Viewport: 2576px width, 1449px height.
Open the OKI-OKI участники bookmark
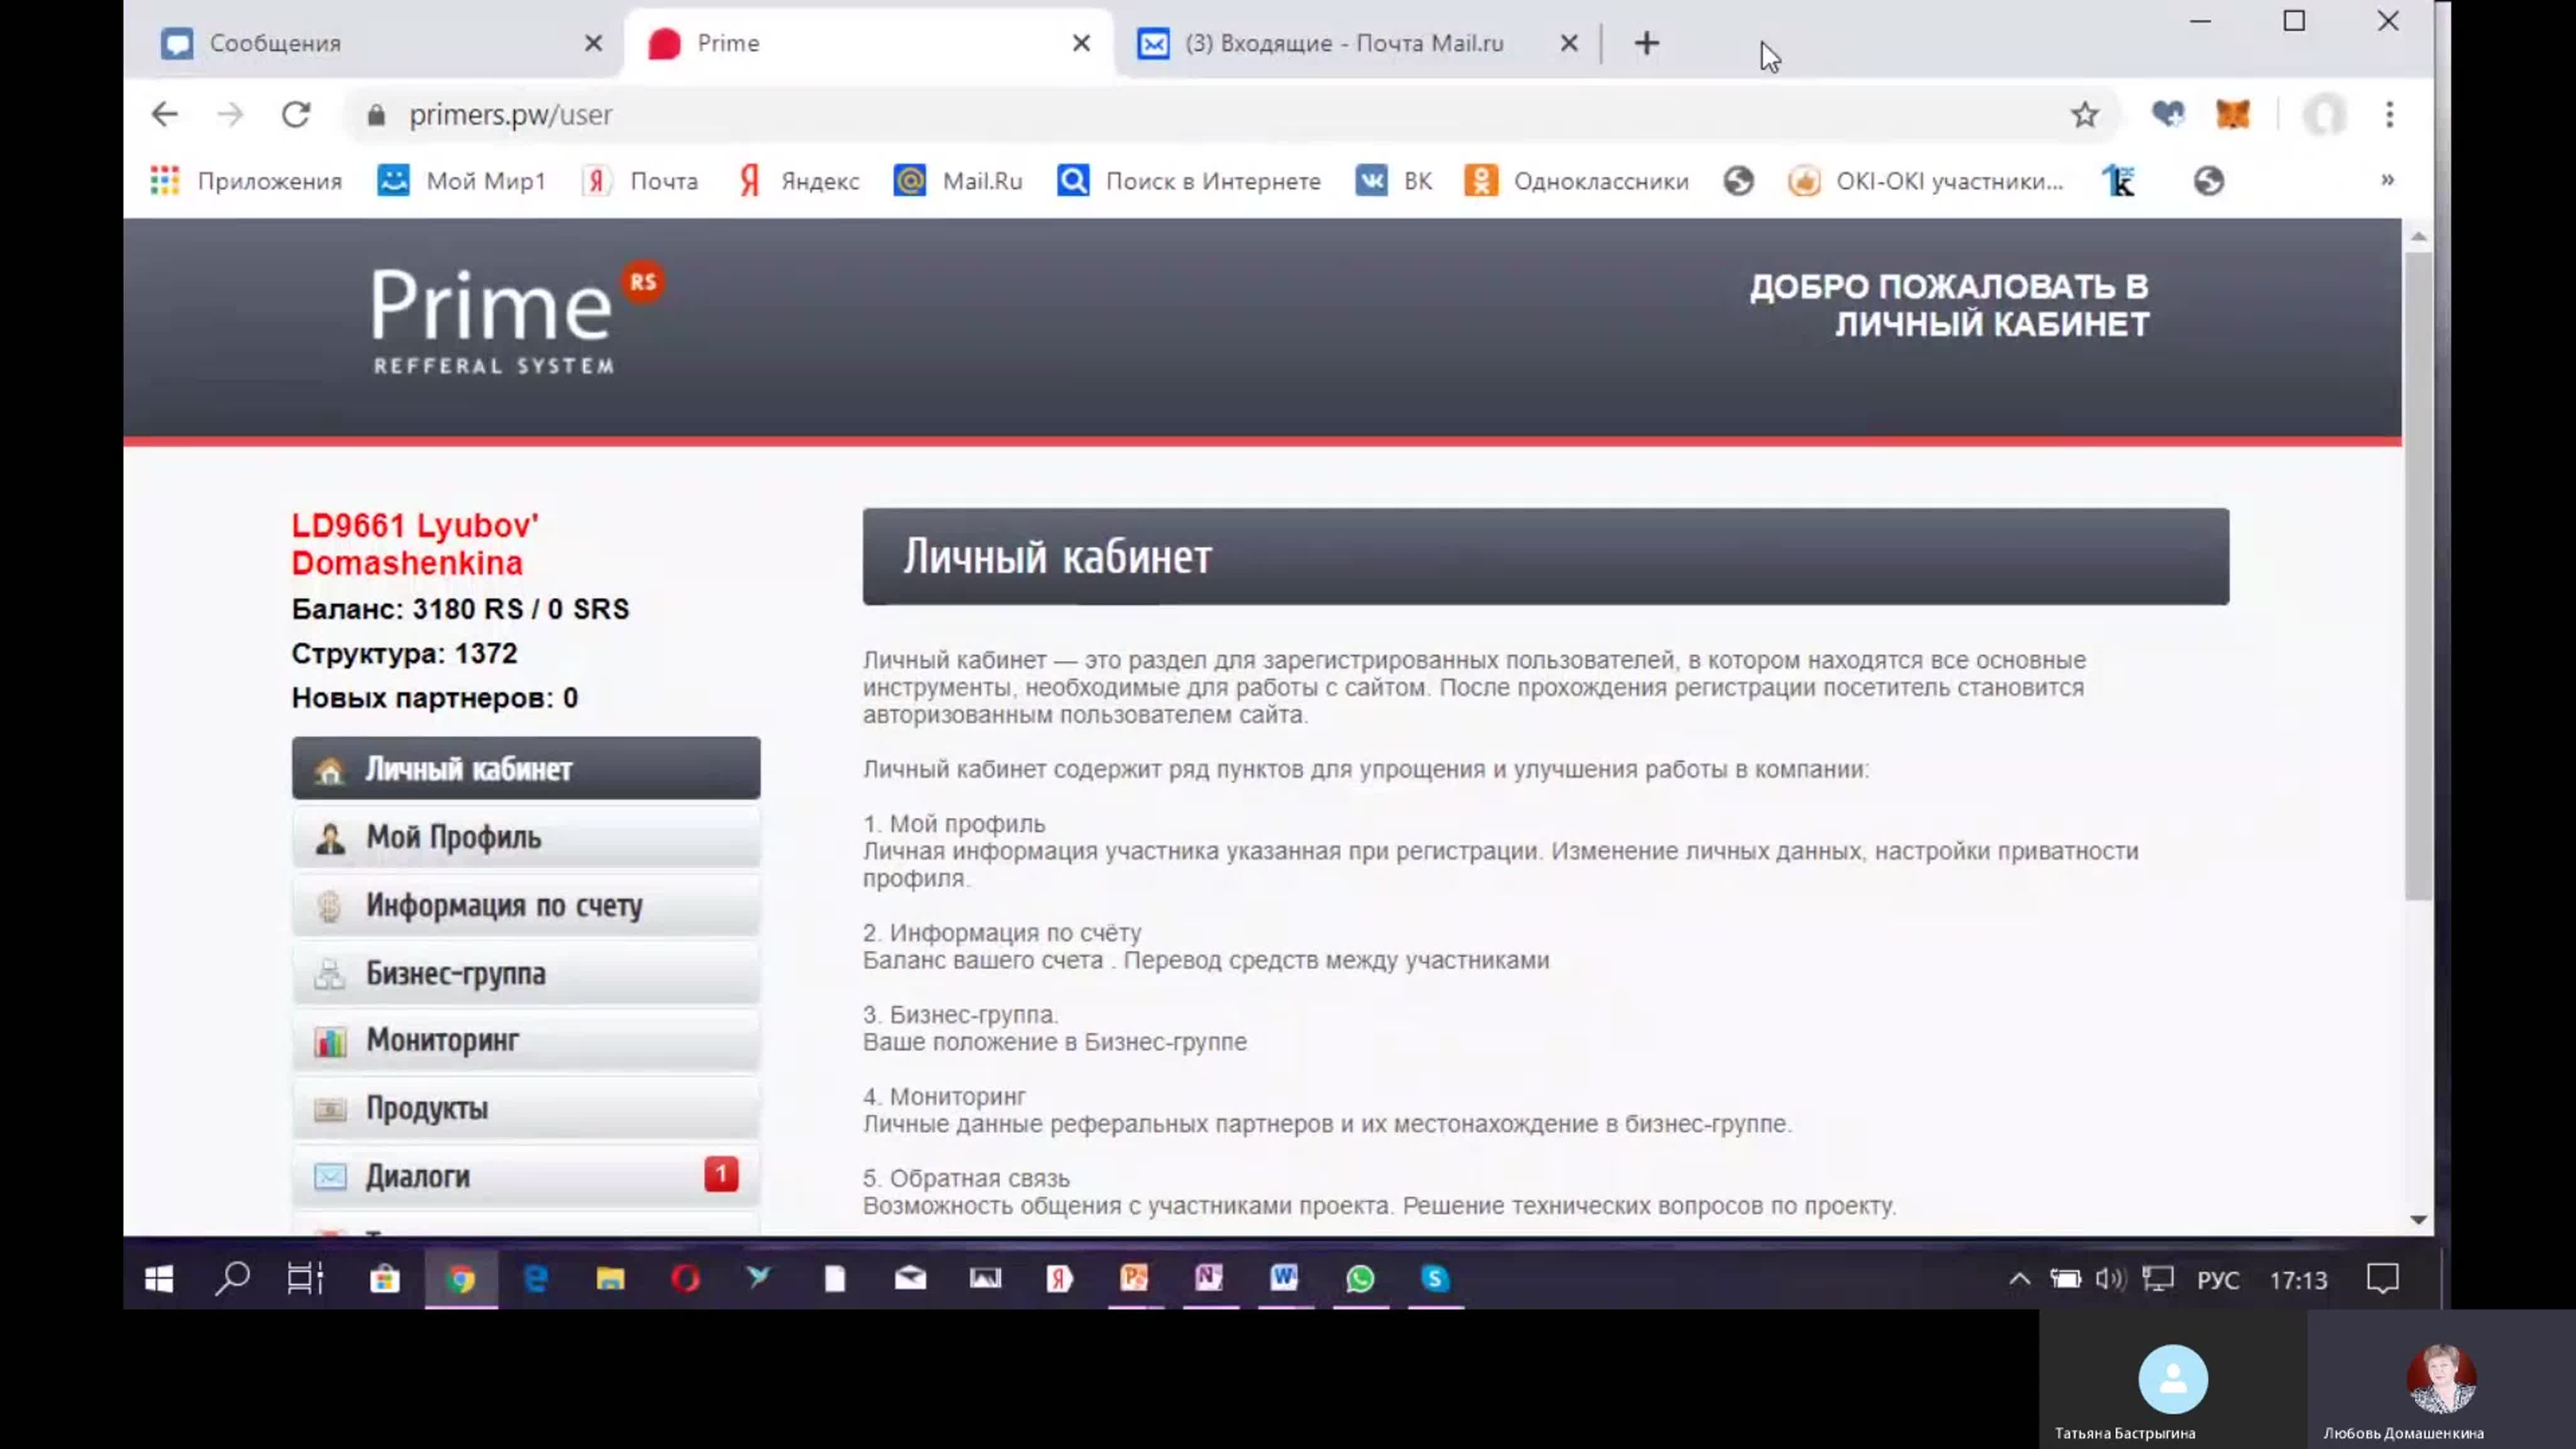(x=1926, y=181)
